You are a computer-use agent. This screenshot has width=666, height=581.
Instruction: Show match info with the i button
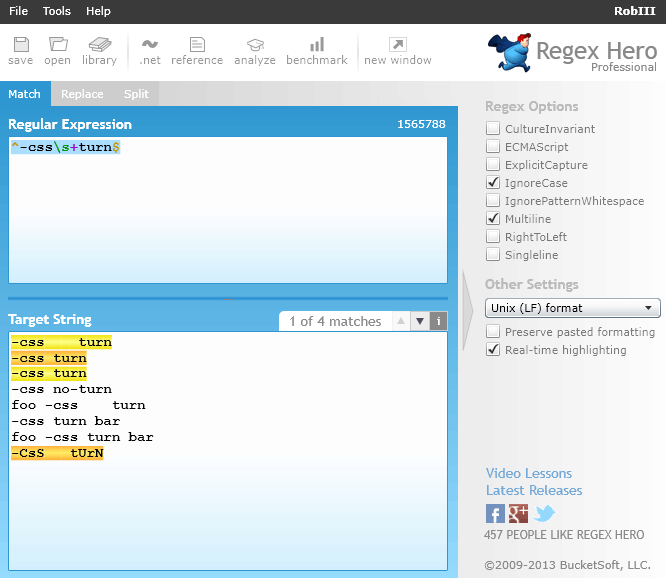[439, 321]
